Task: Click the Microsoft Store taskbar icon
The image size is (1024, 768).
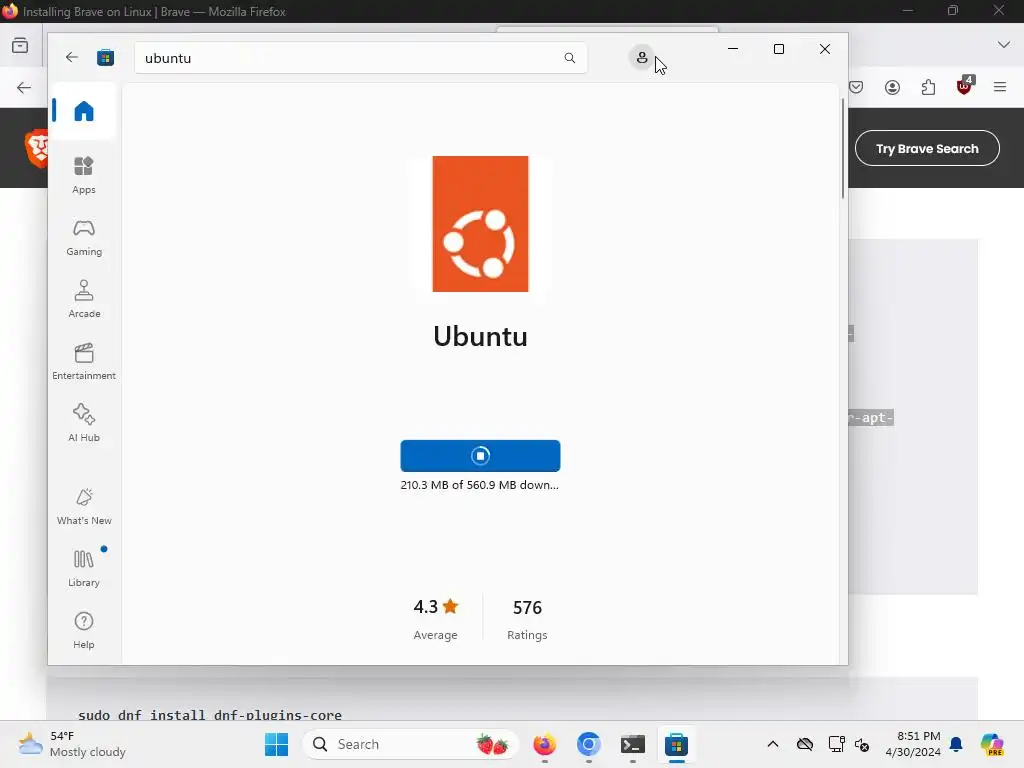Action: click(x=676, y=744)
